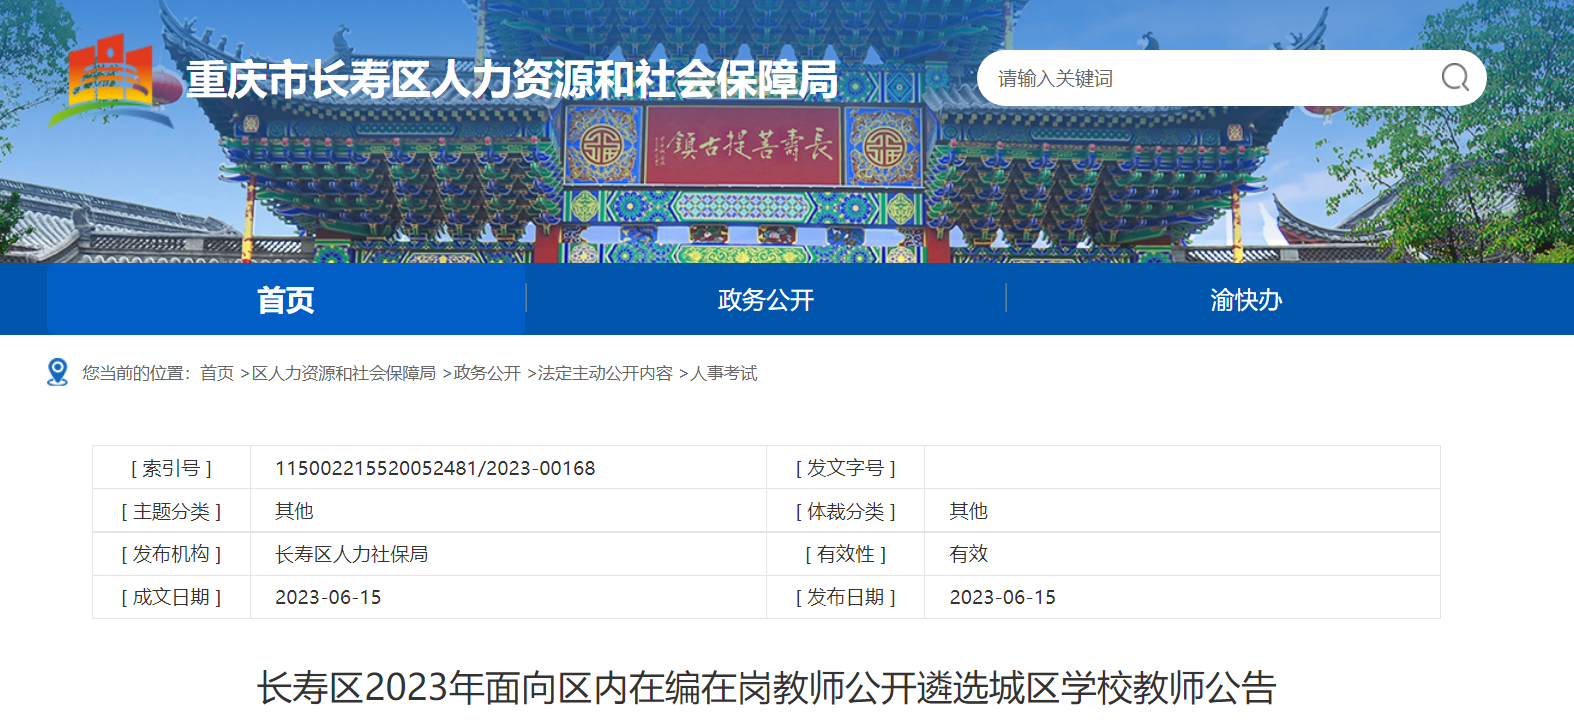Click the 发布日期 label cell

pos(845,597)
